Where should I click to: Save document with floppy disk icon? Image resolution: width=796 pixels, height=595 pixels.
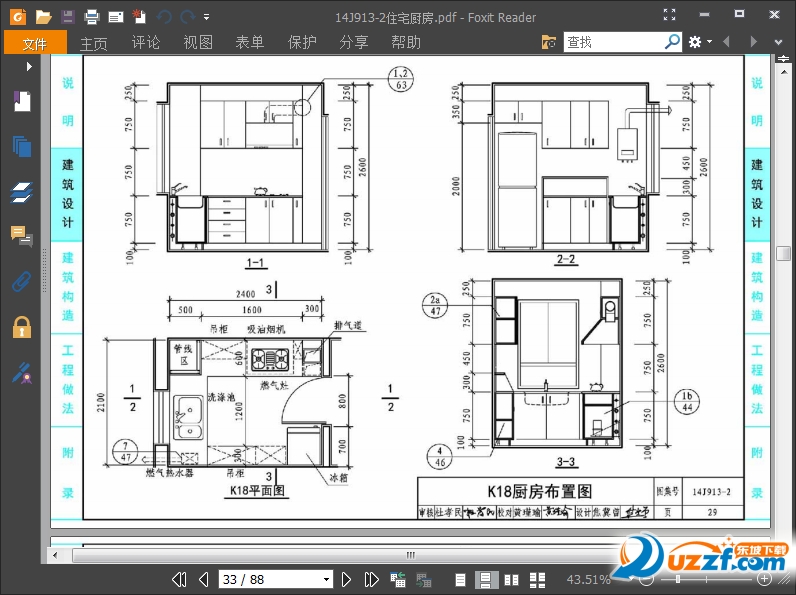68,17
